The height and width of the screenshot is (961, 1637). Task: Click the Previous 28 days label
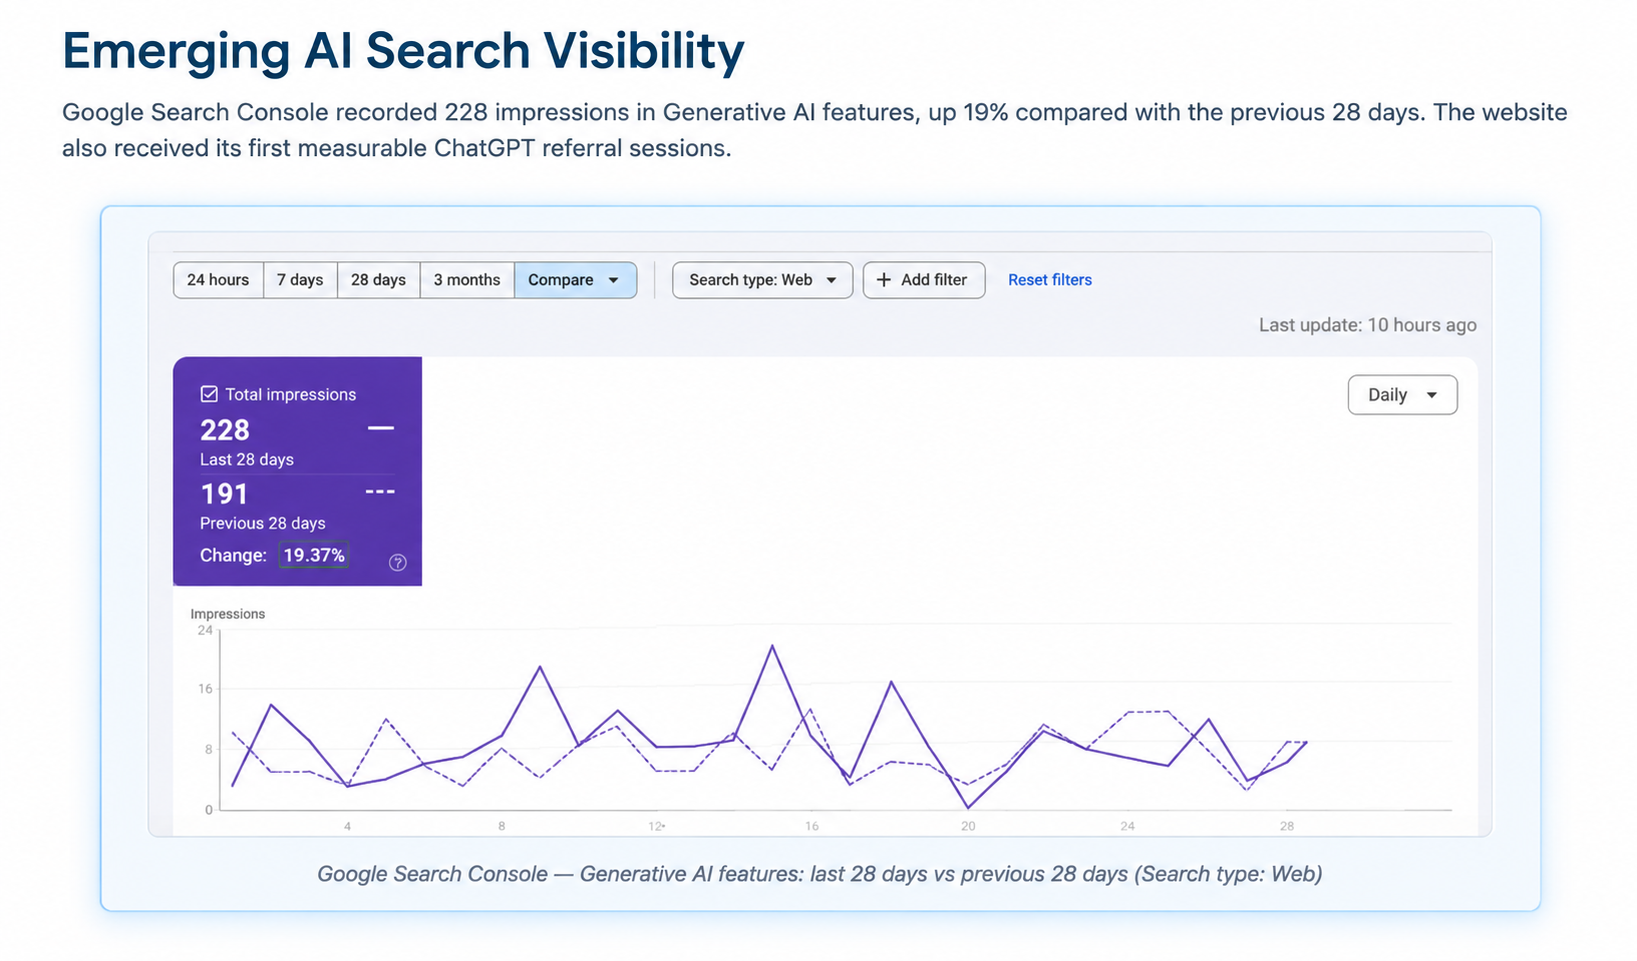263,523
